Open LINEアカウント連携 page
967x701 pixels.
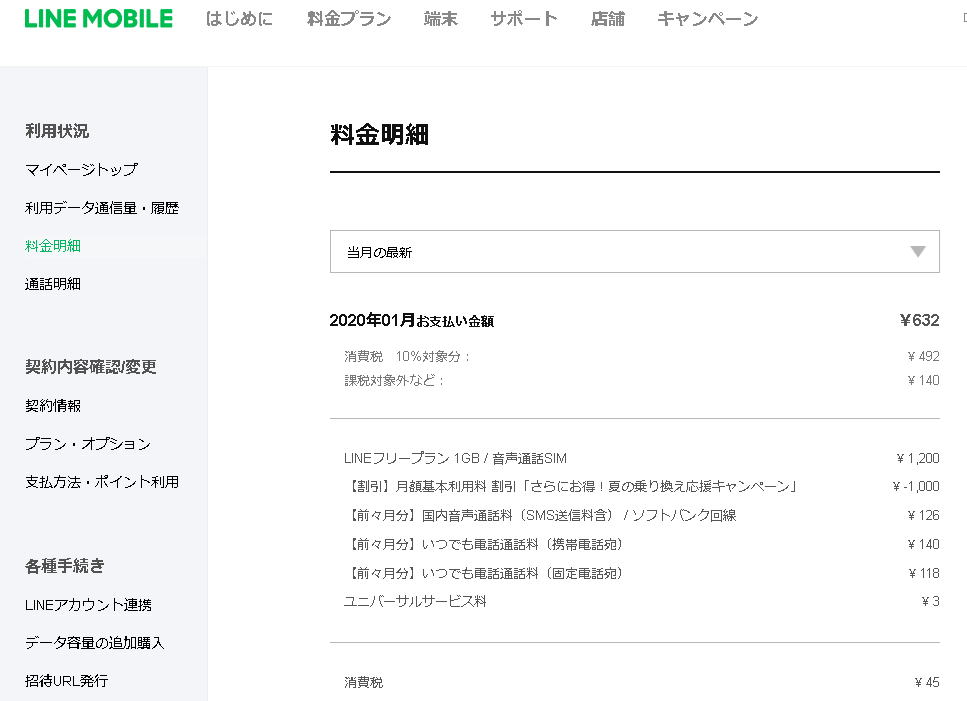88,605
